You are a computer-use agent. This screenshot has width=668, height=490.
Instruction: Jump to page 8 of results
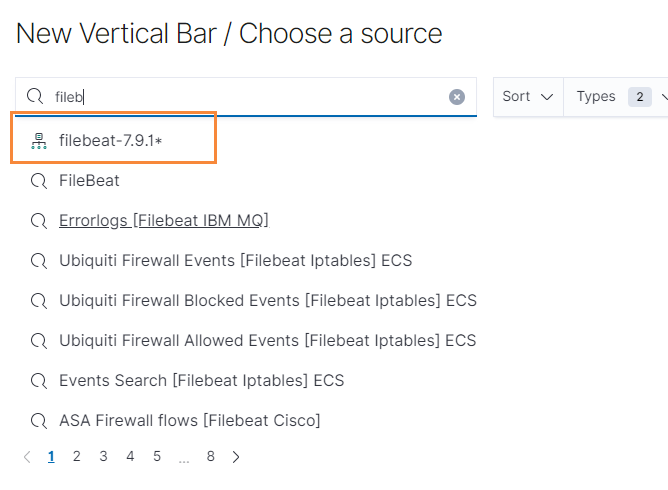210,457
